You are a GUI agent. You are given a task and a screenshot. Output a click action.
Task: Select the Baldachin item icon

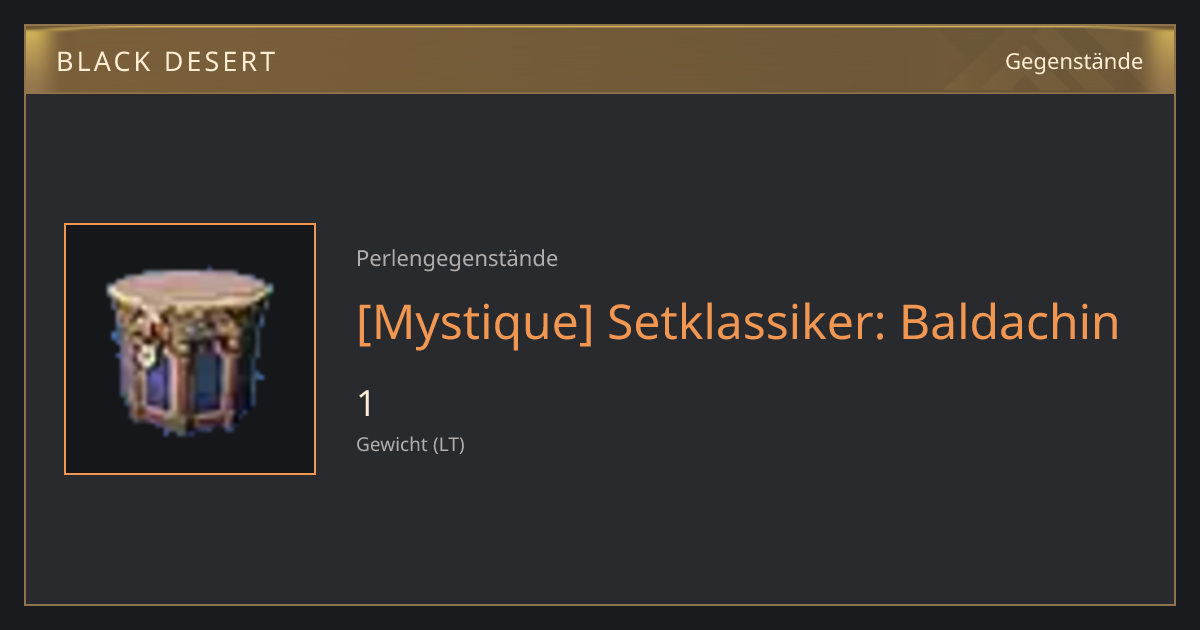click(x=190, y=349)
